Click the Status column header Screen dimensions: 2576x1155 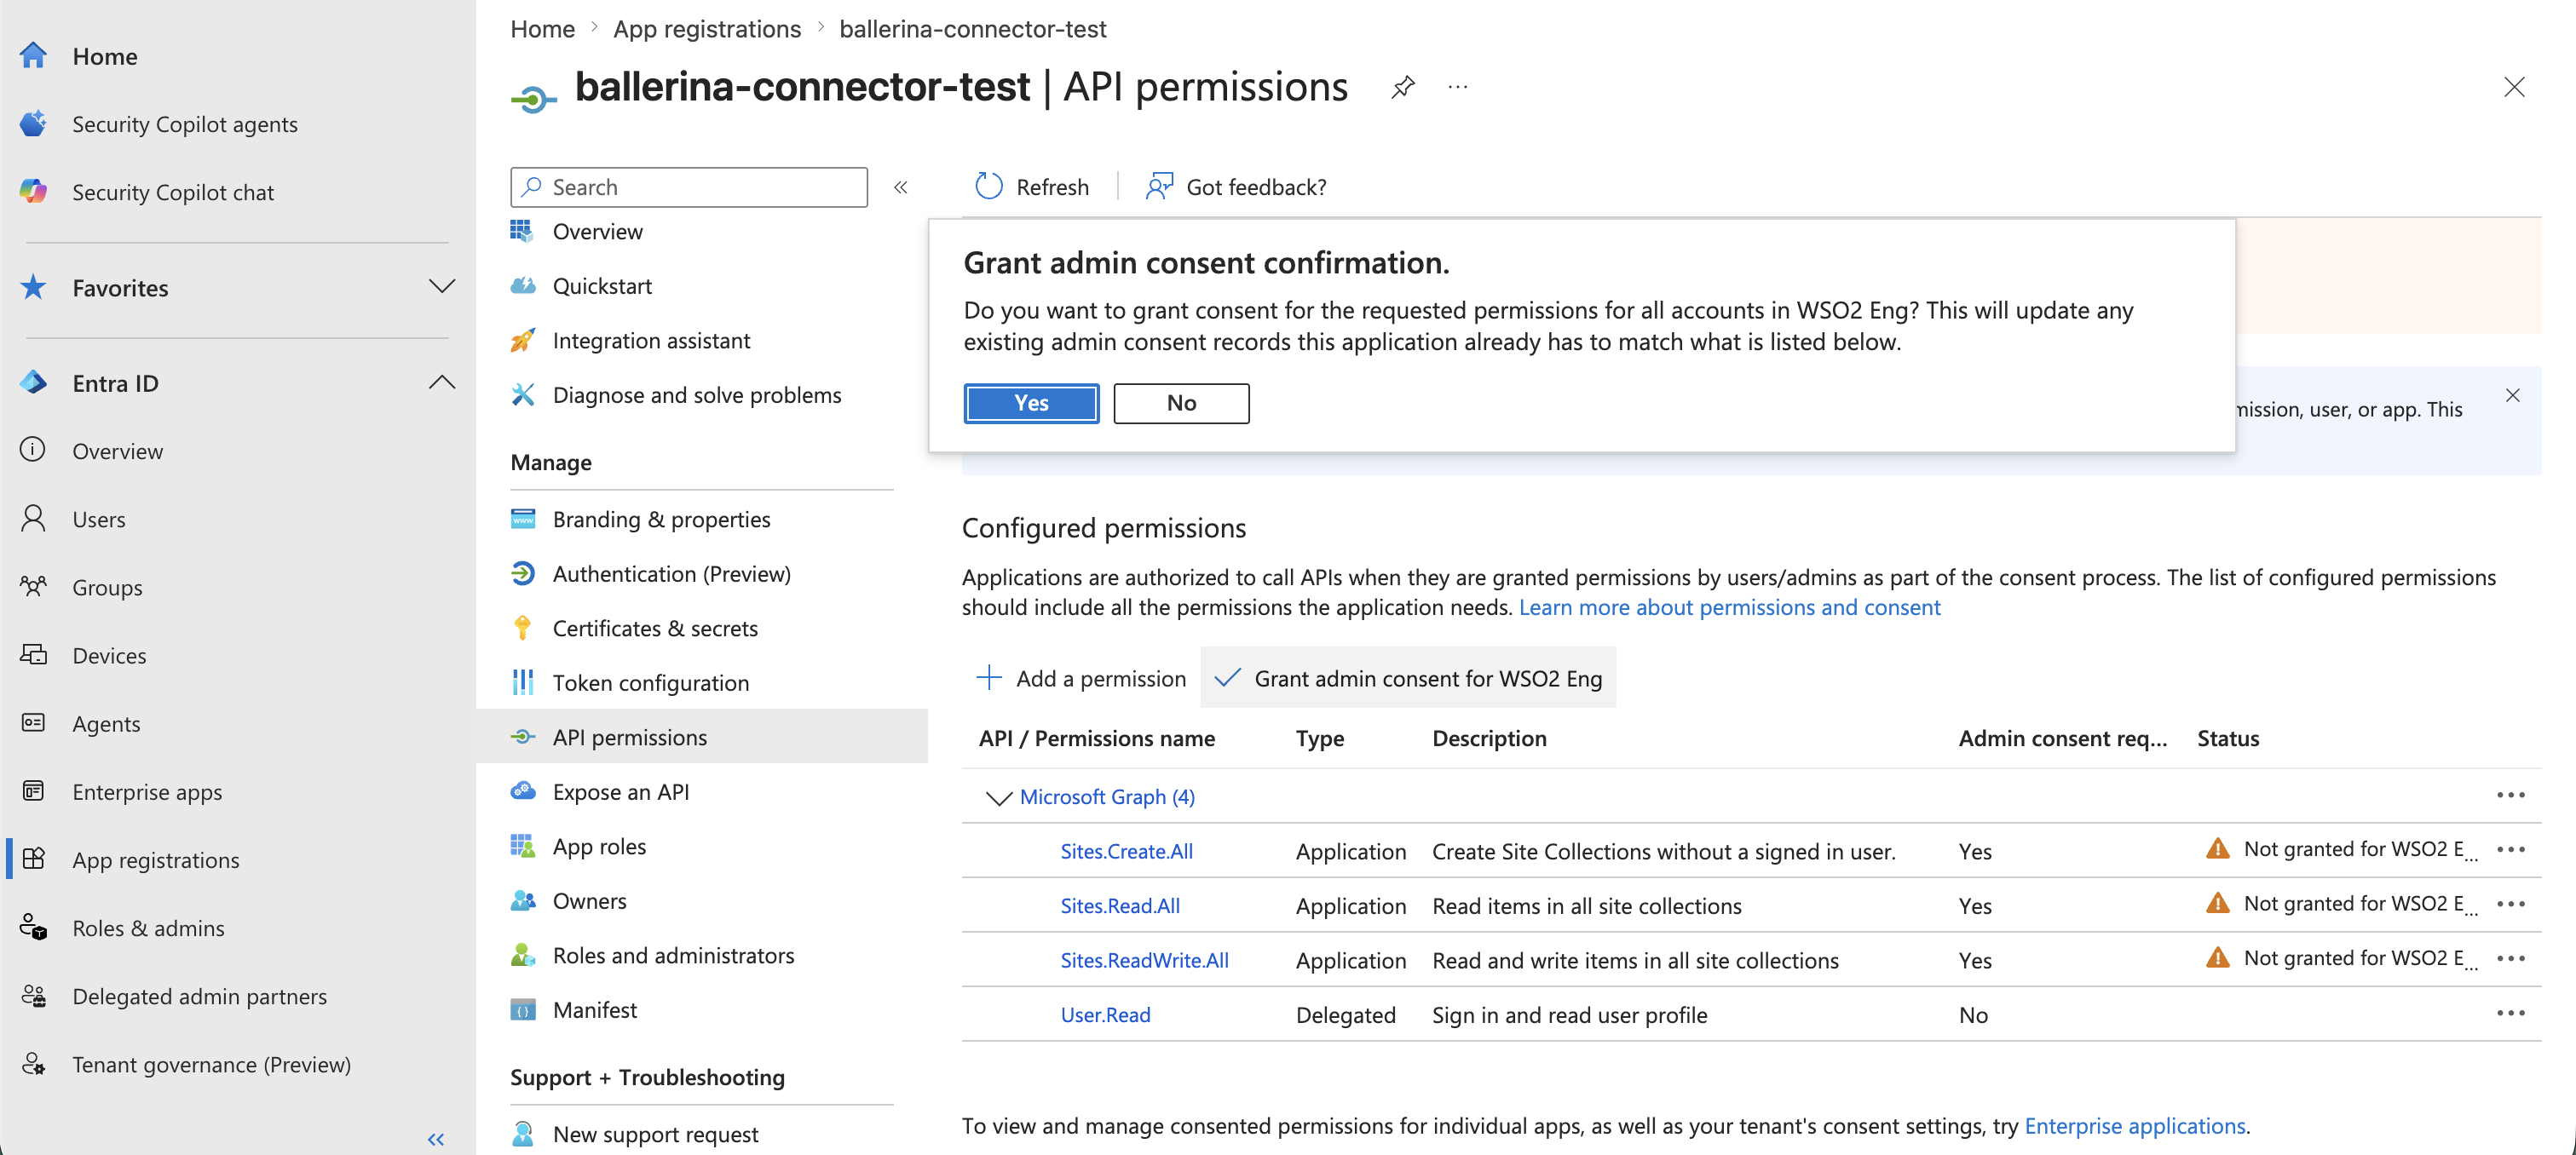(x=2228, y=738)
